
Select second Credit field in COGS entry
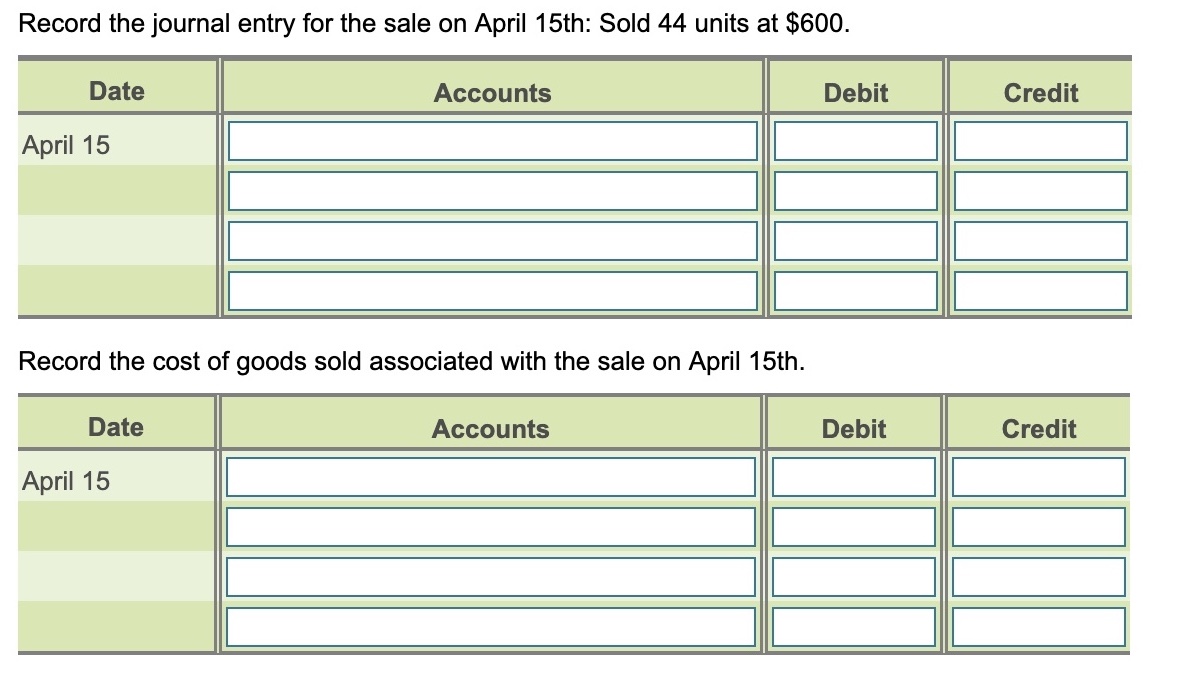point(1038,527)
